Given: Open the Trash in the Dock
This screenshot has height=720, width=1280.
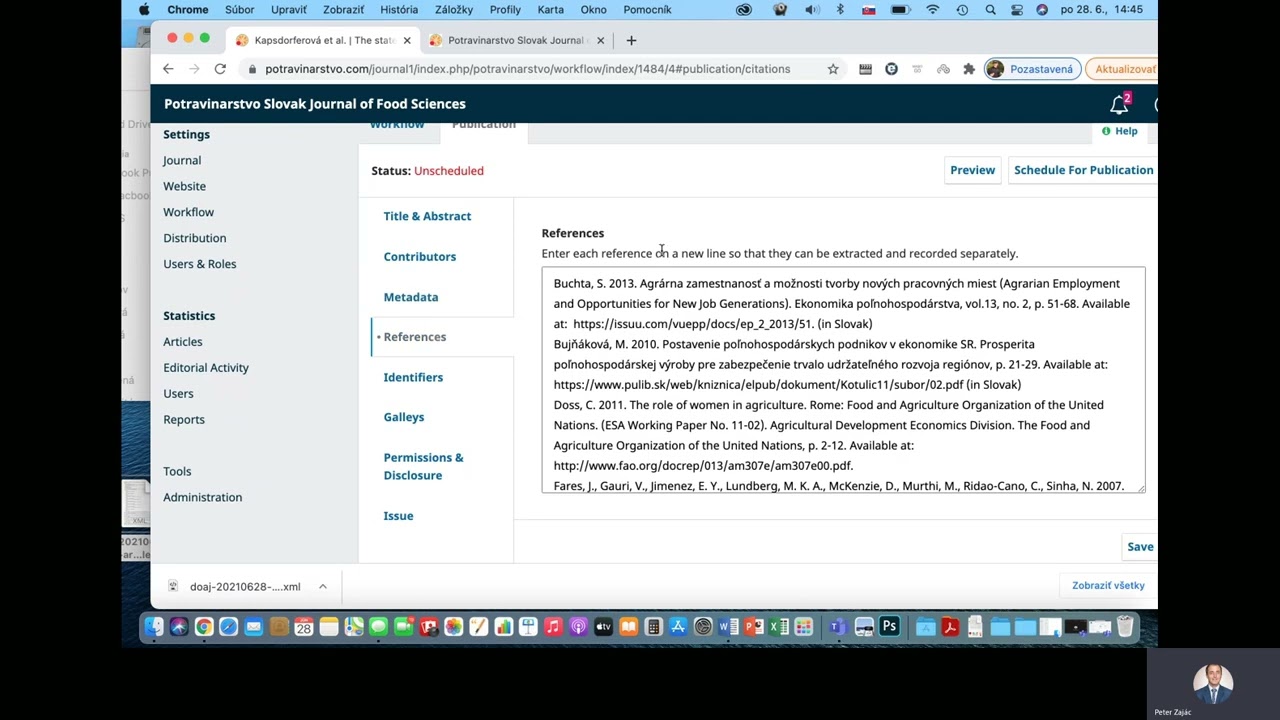Looking at the screenshot, I should click(x=1125, y=627).
